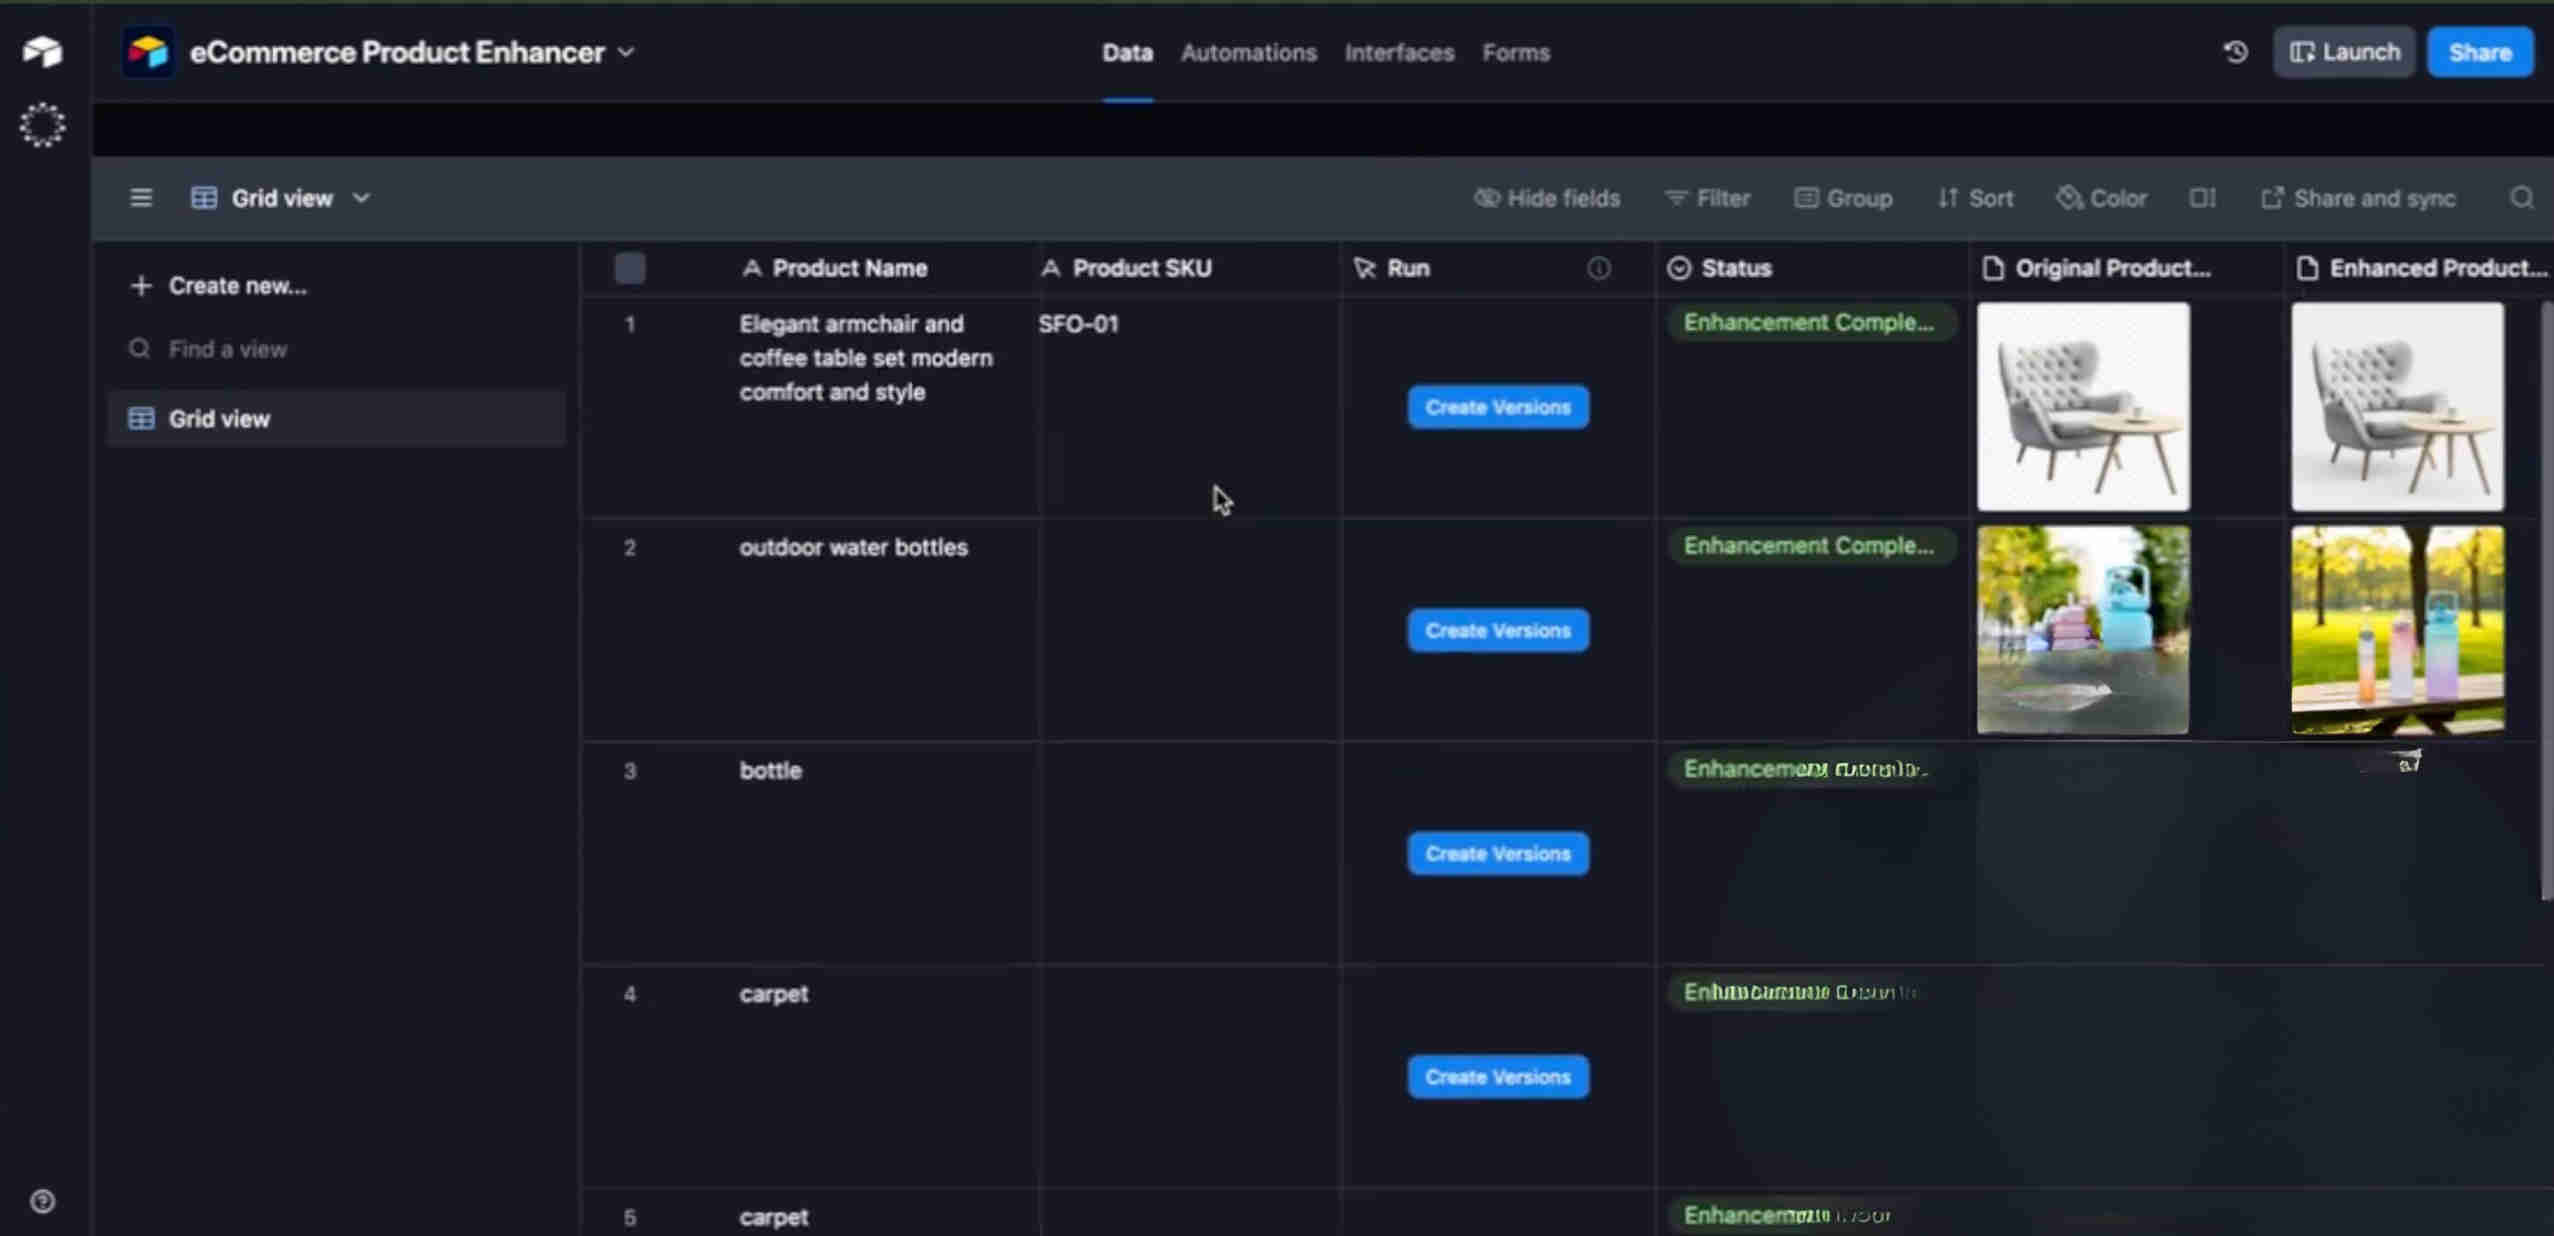Screen dimensions: 2554x1236
Task: Open the base history clock icon
Action: [x=2235, y=52]
